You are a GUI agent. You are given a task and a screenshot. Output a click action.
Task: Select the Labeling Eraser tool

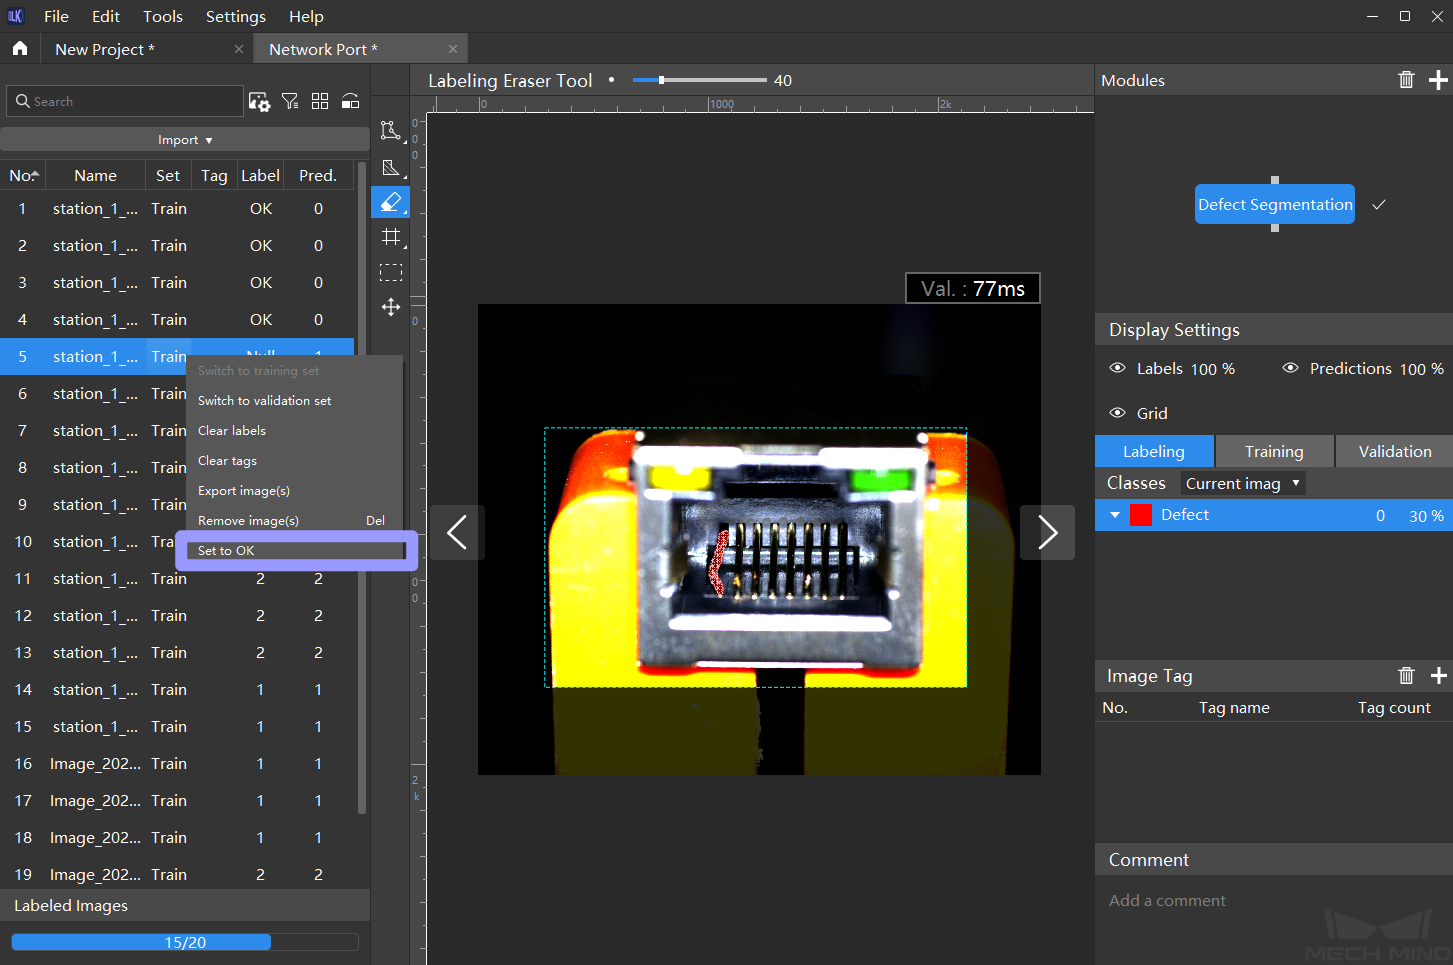391,202
